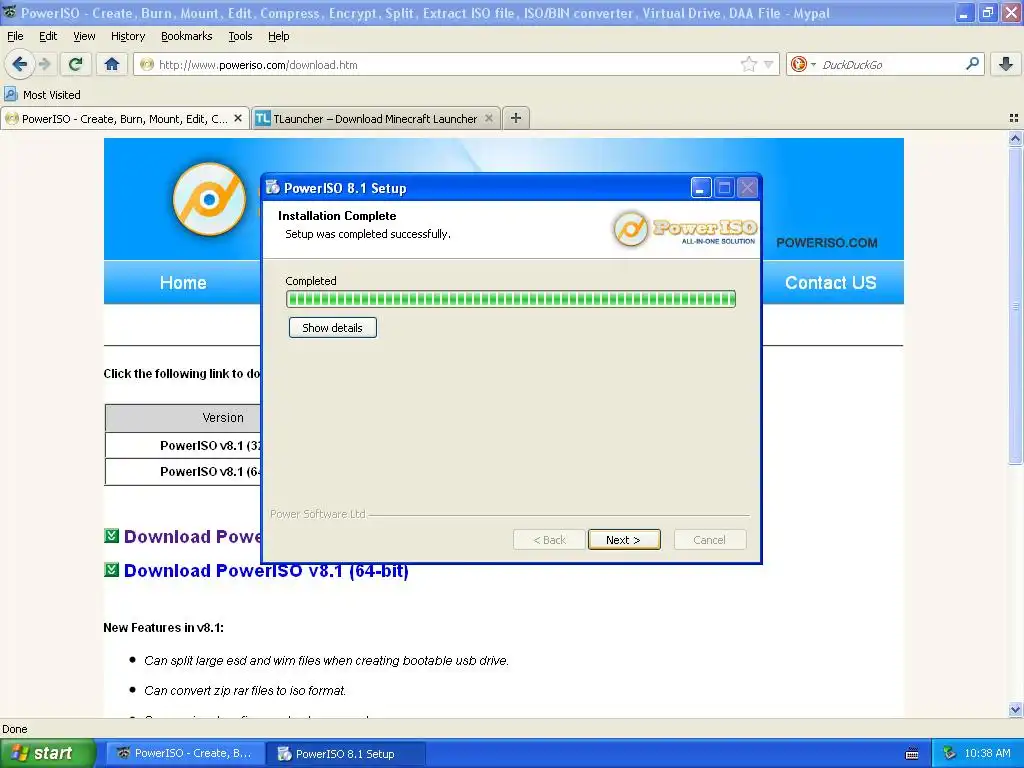Click the browser forward arrow

tap(44, 64)
